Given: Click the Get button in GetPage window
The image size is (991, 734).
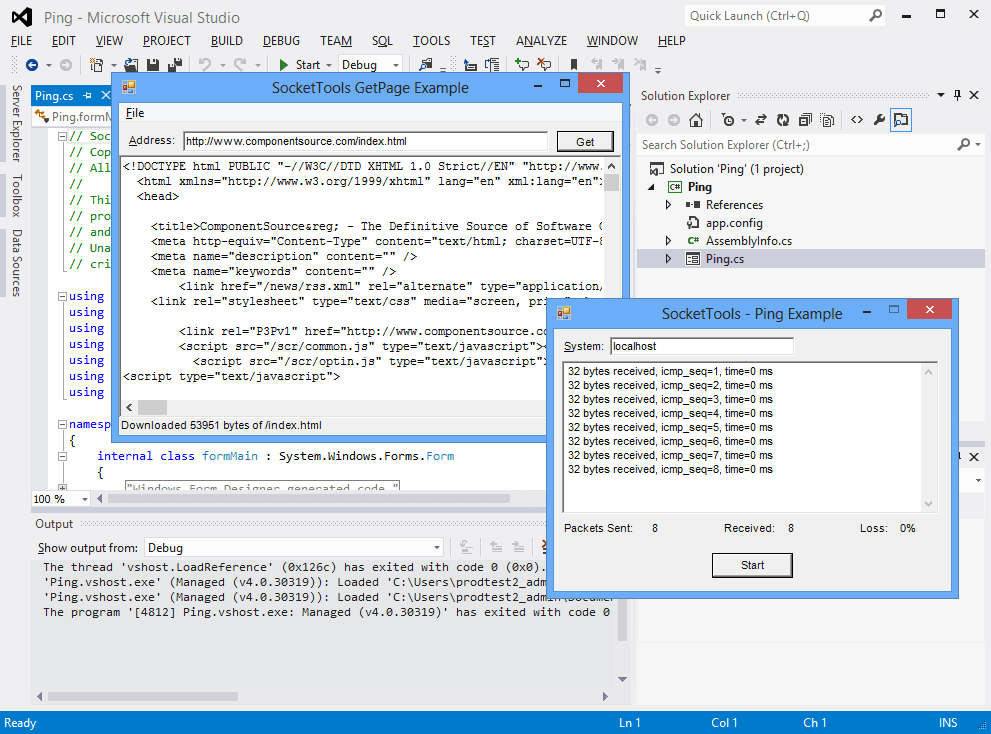Looking at the screenshot, I should pyautogui.click(x=585, y=142).
